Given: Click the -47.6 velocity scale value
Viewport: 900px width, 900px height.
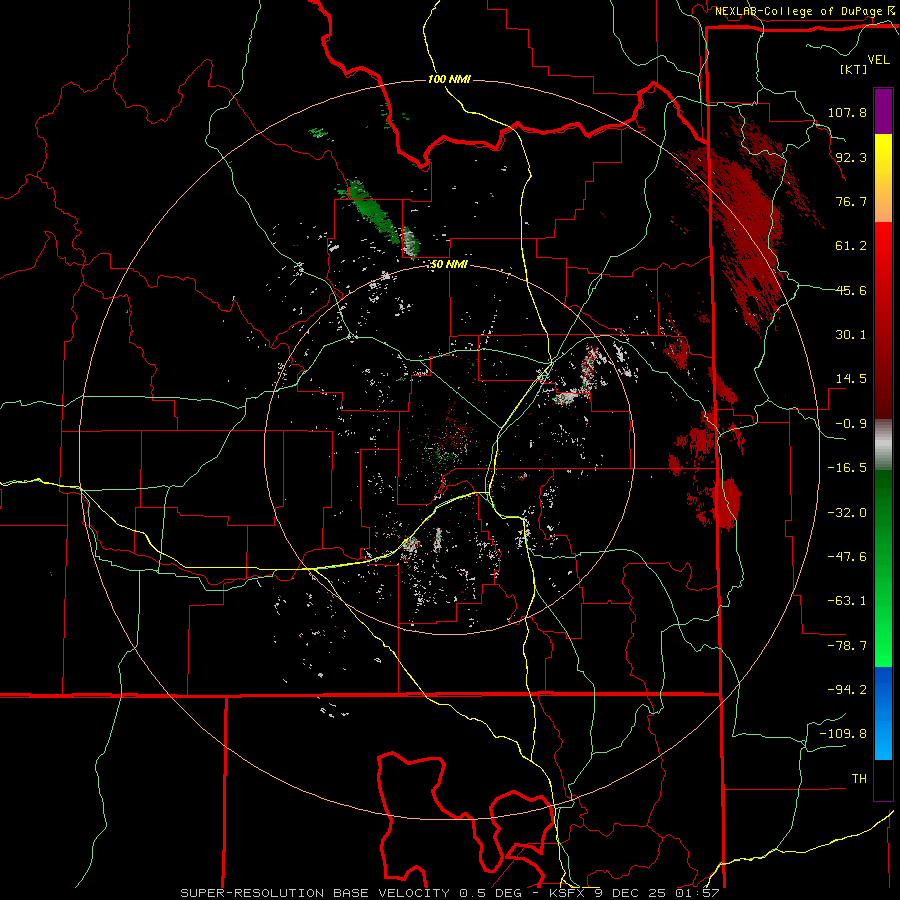Looking at the screenshot, I should tap(847, 557).
